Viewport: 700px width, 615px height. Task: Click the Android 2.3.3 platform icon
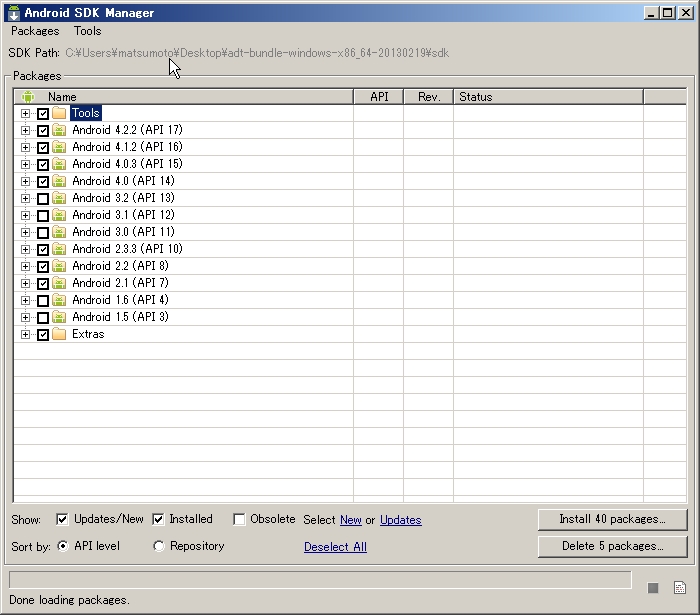point(59,249)
